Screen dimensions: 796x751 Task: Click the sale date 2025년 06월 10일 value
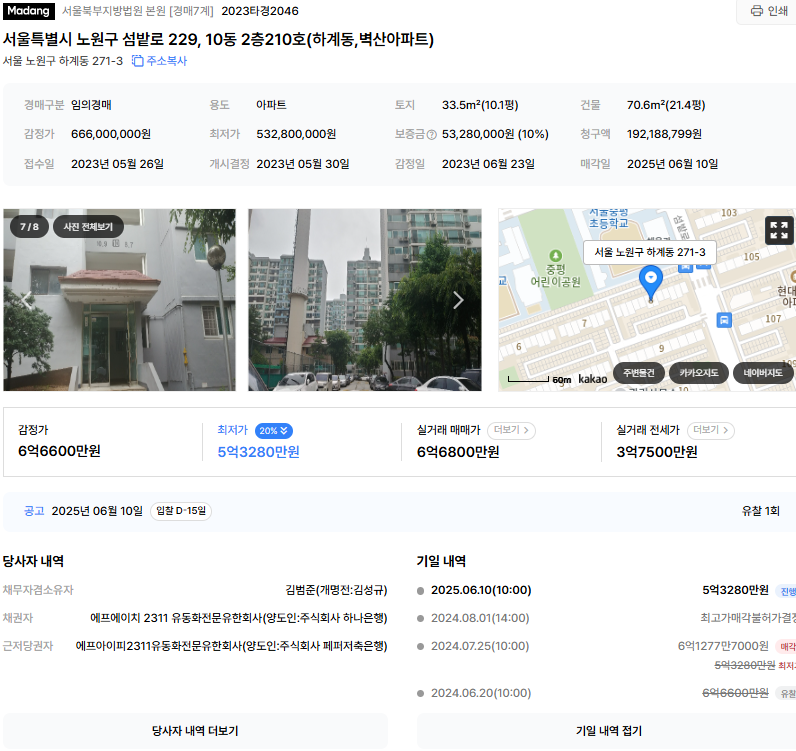tap(672, 164)
